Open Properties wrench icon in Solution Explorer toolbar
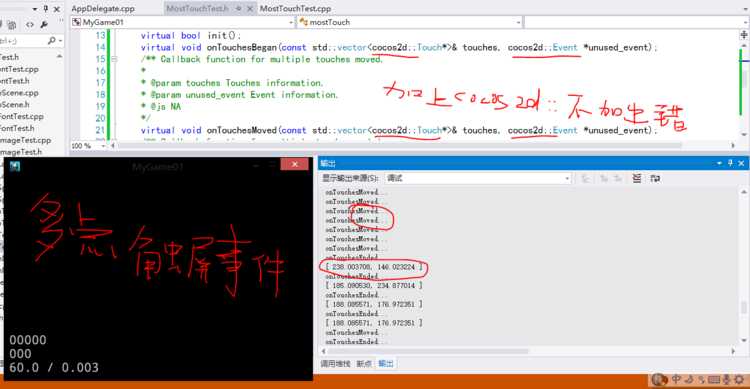 [x=44, y=24]
